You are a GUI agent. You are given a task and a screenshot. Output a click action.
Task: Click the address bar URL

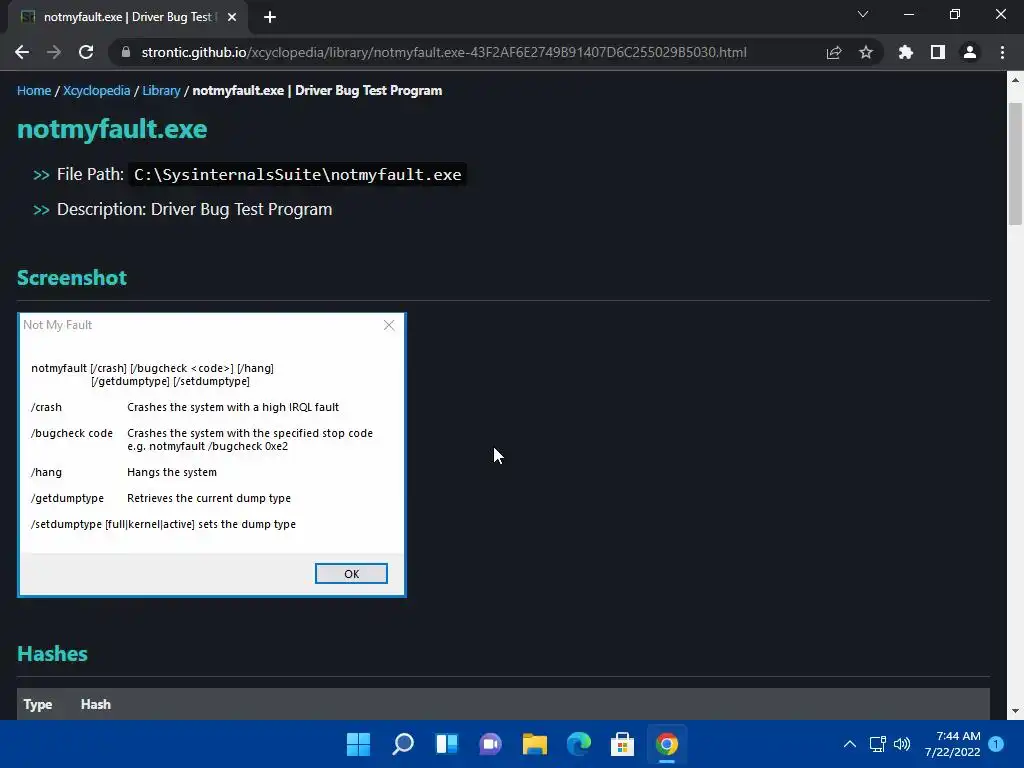pyautogui.click(x=444, y=52)
